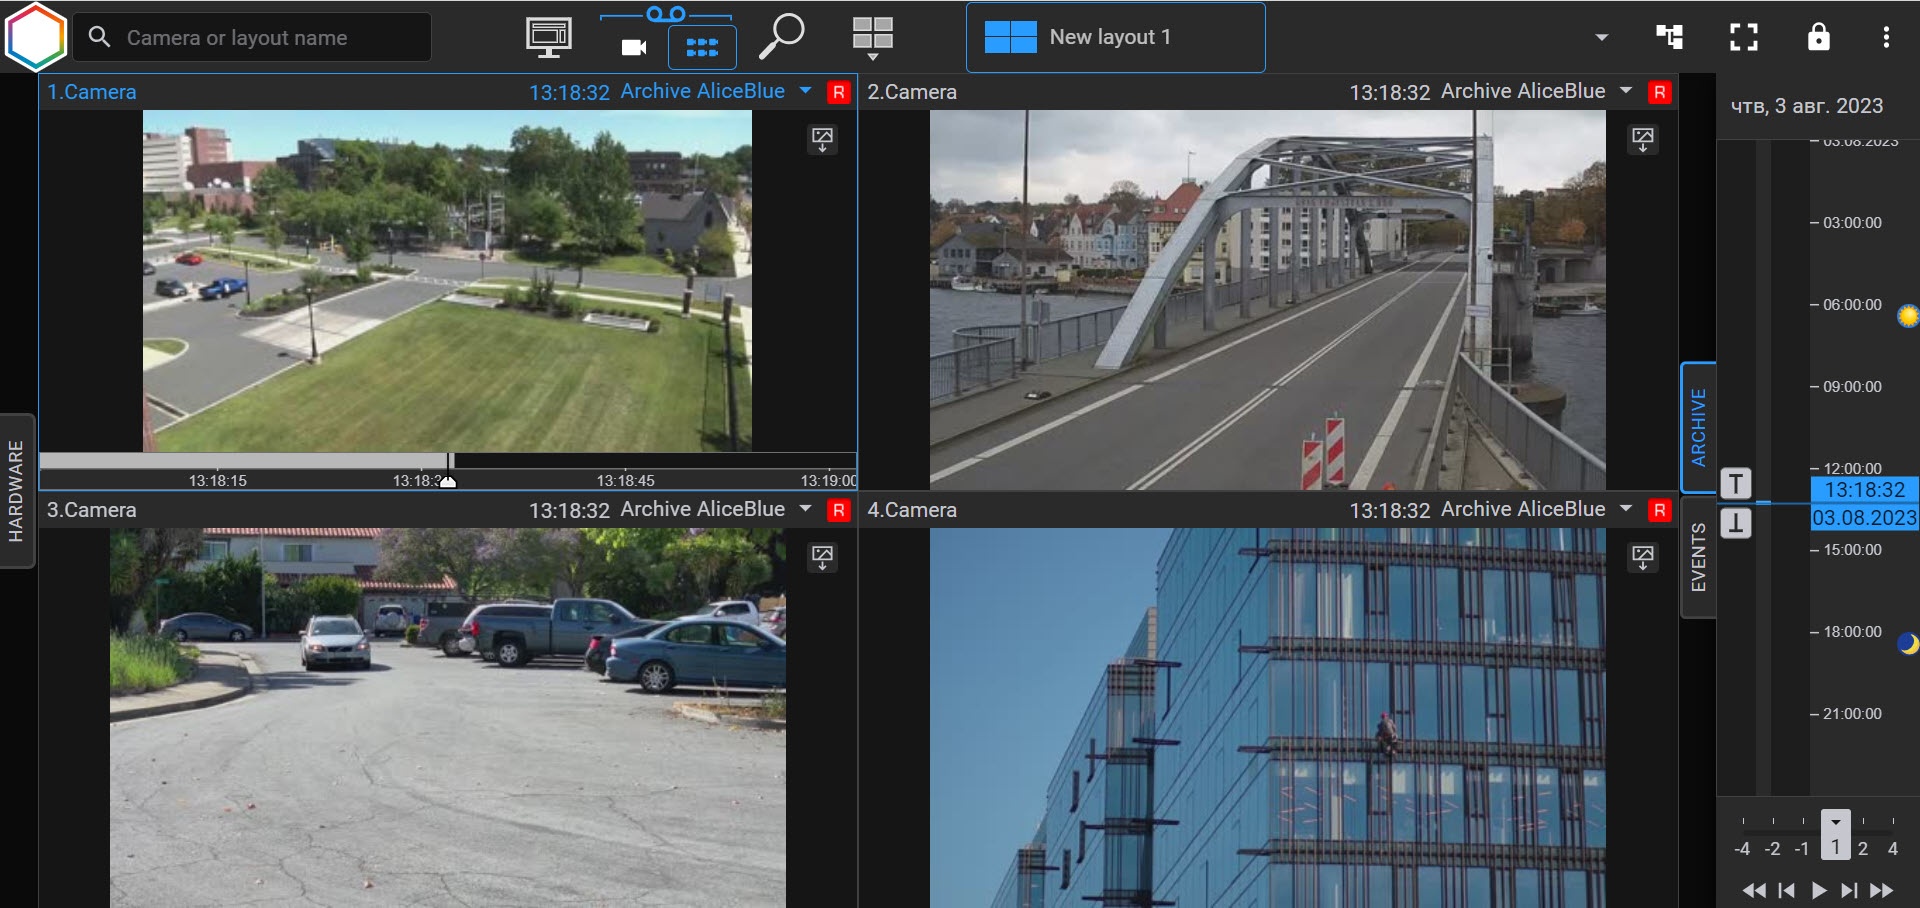Switch to live video mode camera icon
The image size is (1920, 908).
coord(634,47)
